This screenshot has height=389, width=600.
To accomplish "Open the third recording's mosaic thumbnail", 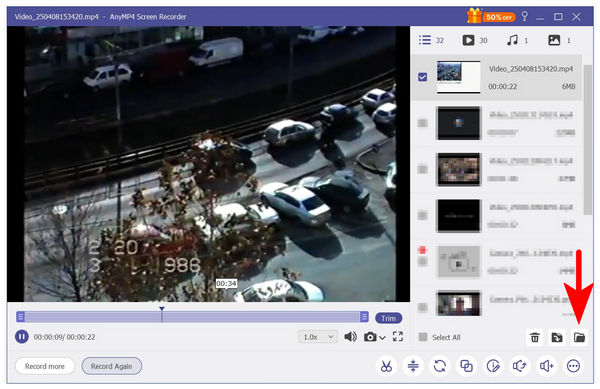I will tap(458, 169).
